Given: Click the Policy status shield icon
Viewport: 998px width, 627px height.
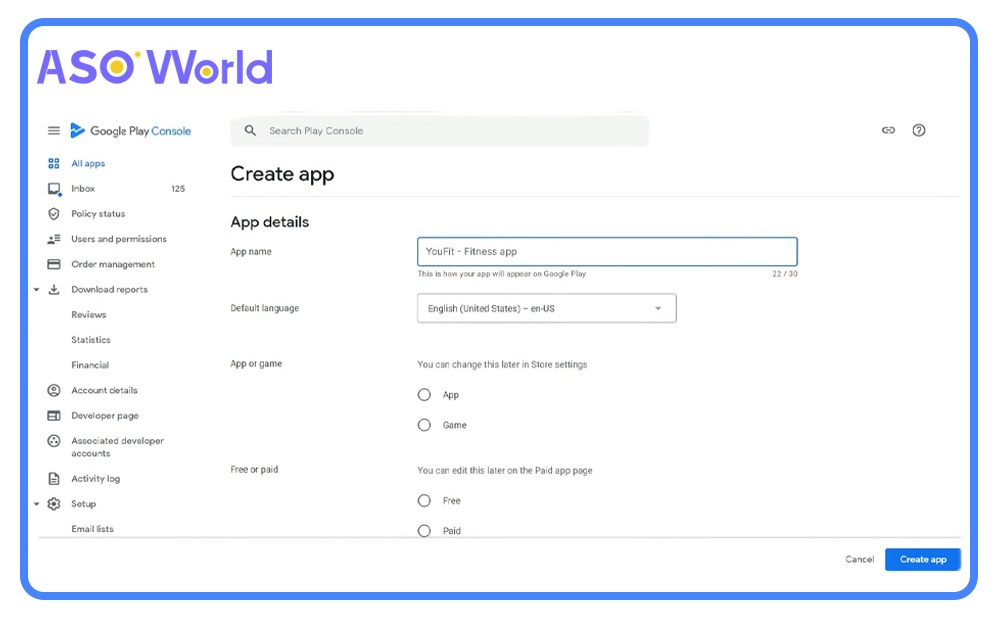Looking at the screenshot, I should click(x=53, y=214).
